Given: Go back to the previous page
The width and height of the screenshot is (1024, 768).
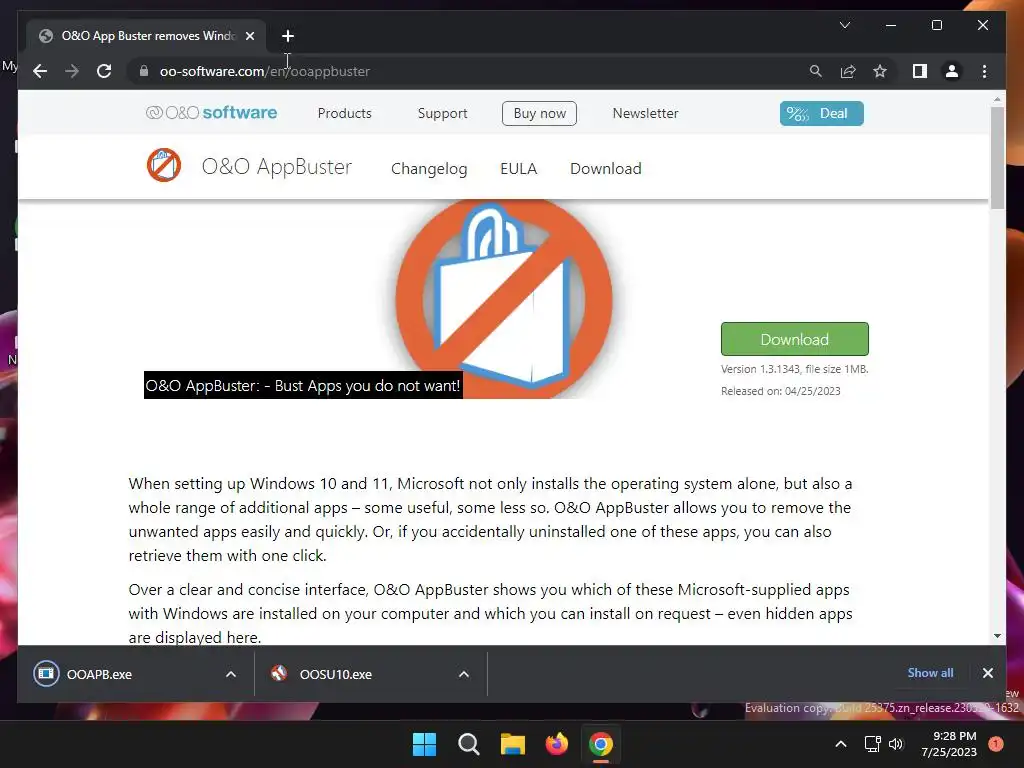Looking at the screenshot, I should pos(40,71).
